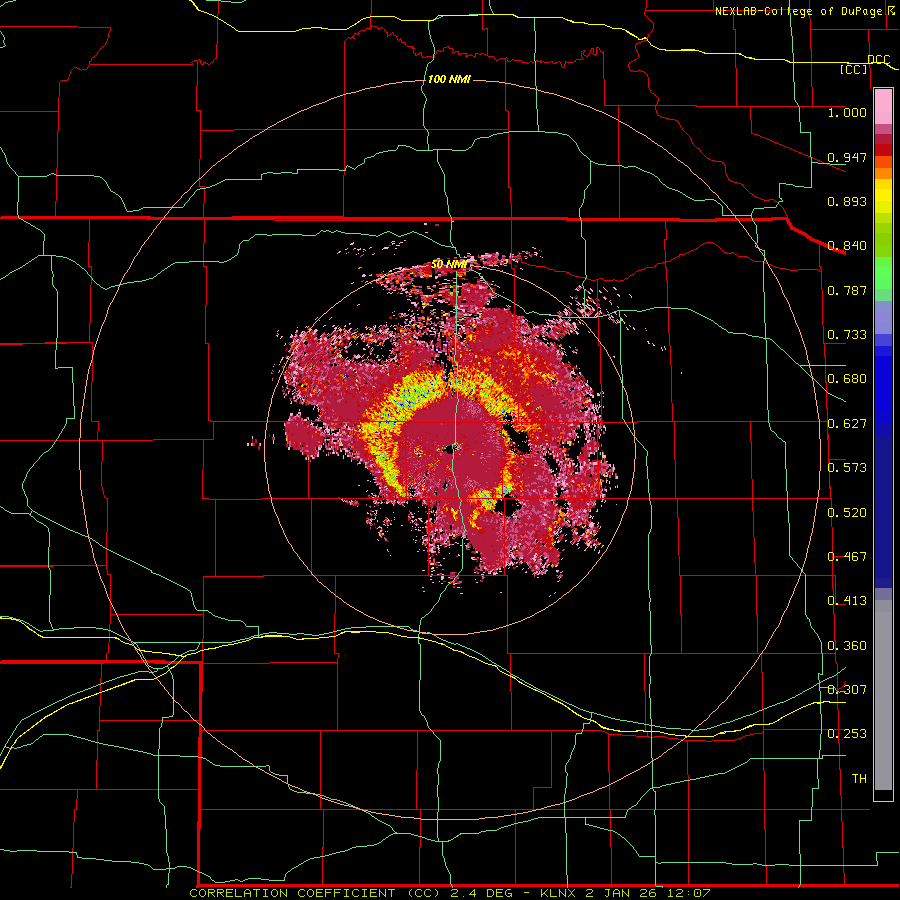This screenshot has height=900, width=900.
Task: Click the 0.680 color scale value
Action: point(847,379)
